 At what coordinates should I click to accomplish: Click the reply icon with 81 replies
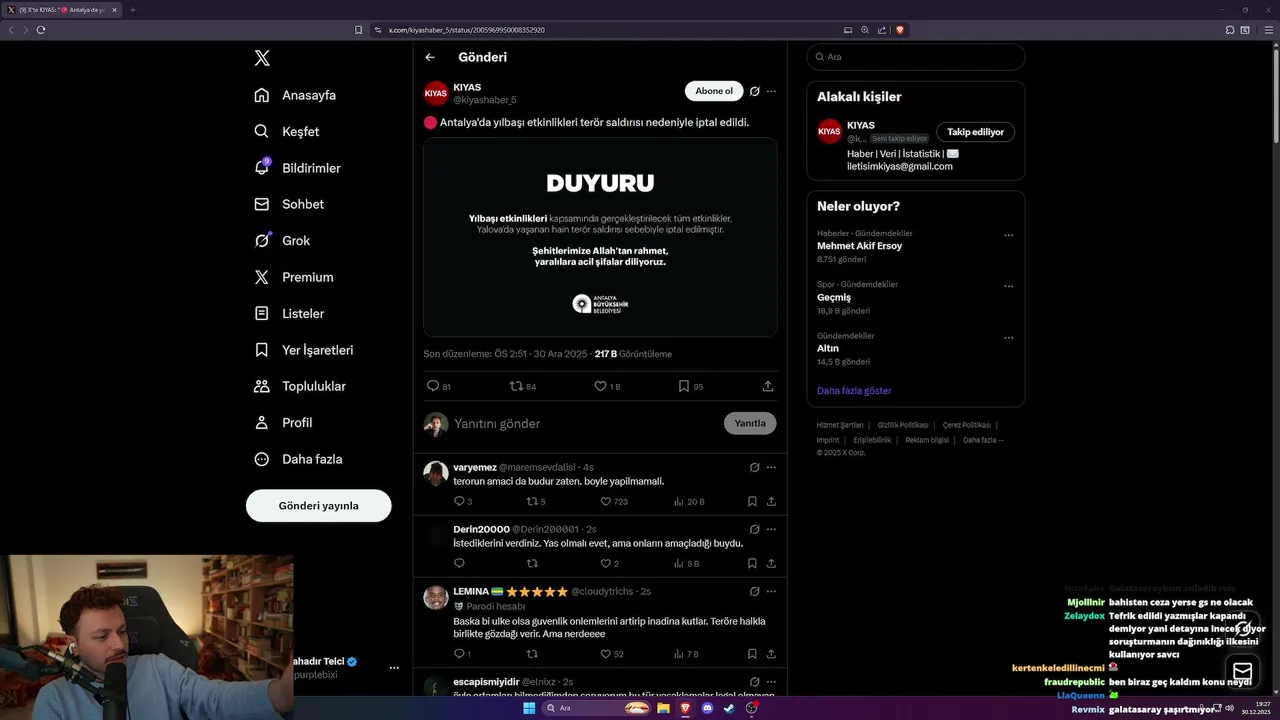point(433,386)
